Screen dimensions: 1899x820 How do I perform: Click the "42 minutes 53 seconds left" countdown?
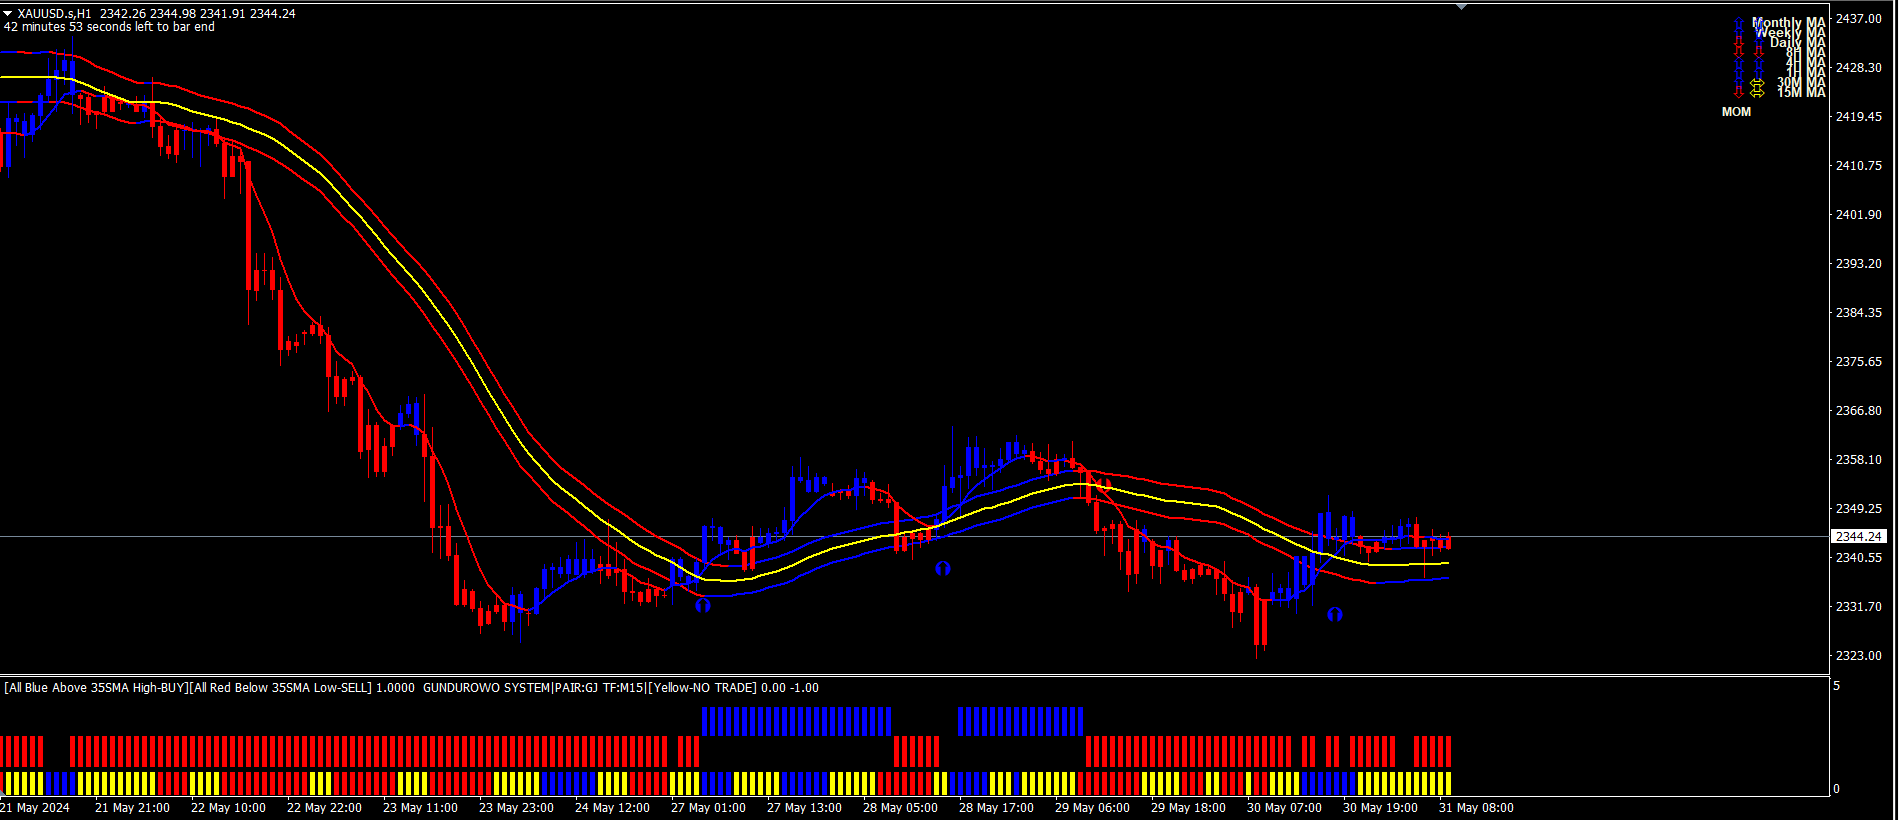coord(109,27)
